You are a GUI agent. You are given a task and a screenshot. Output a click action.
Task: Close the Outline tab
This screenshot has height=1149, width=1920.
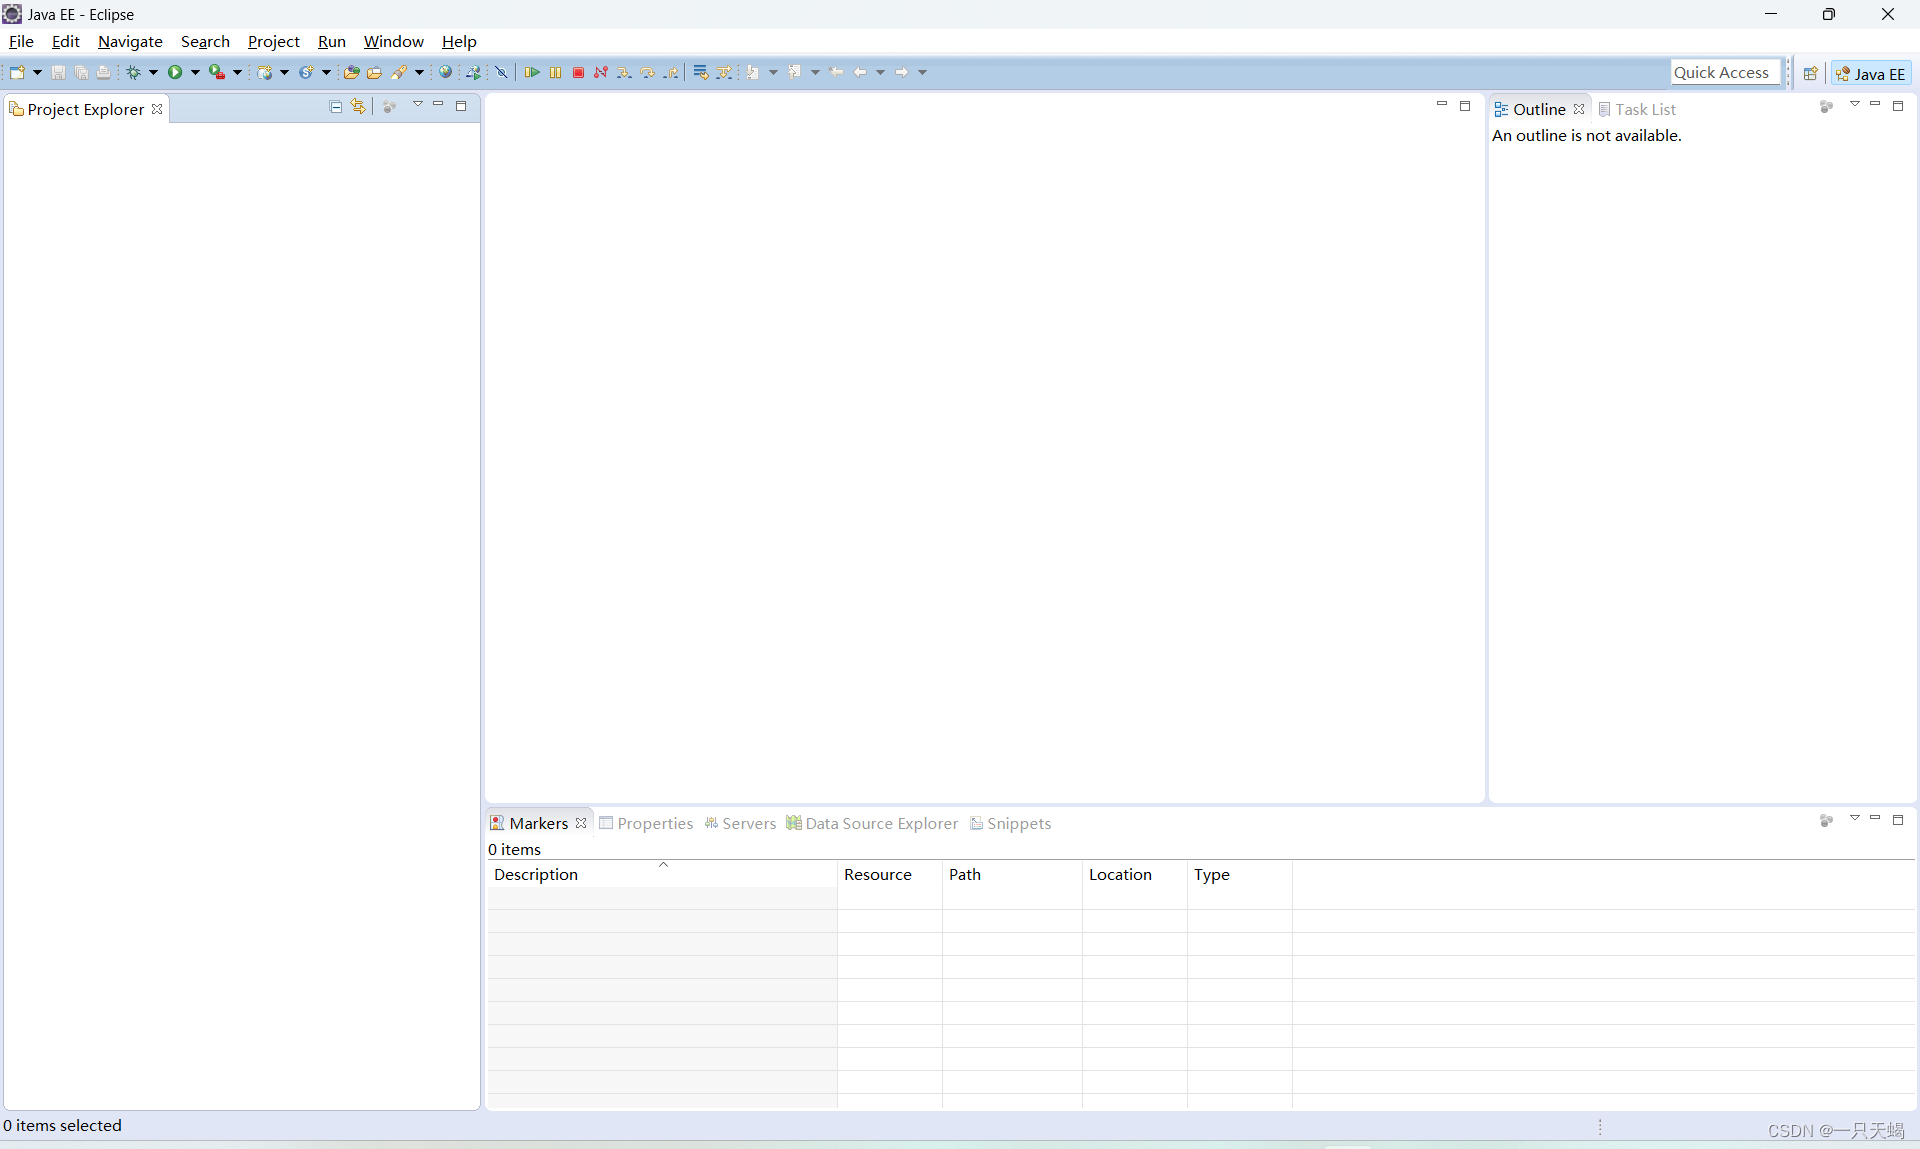[x=1579, y=109]
